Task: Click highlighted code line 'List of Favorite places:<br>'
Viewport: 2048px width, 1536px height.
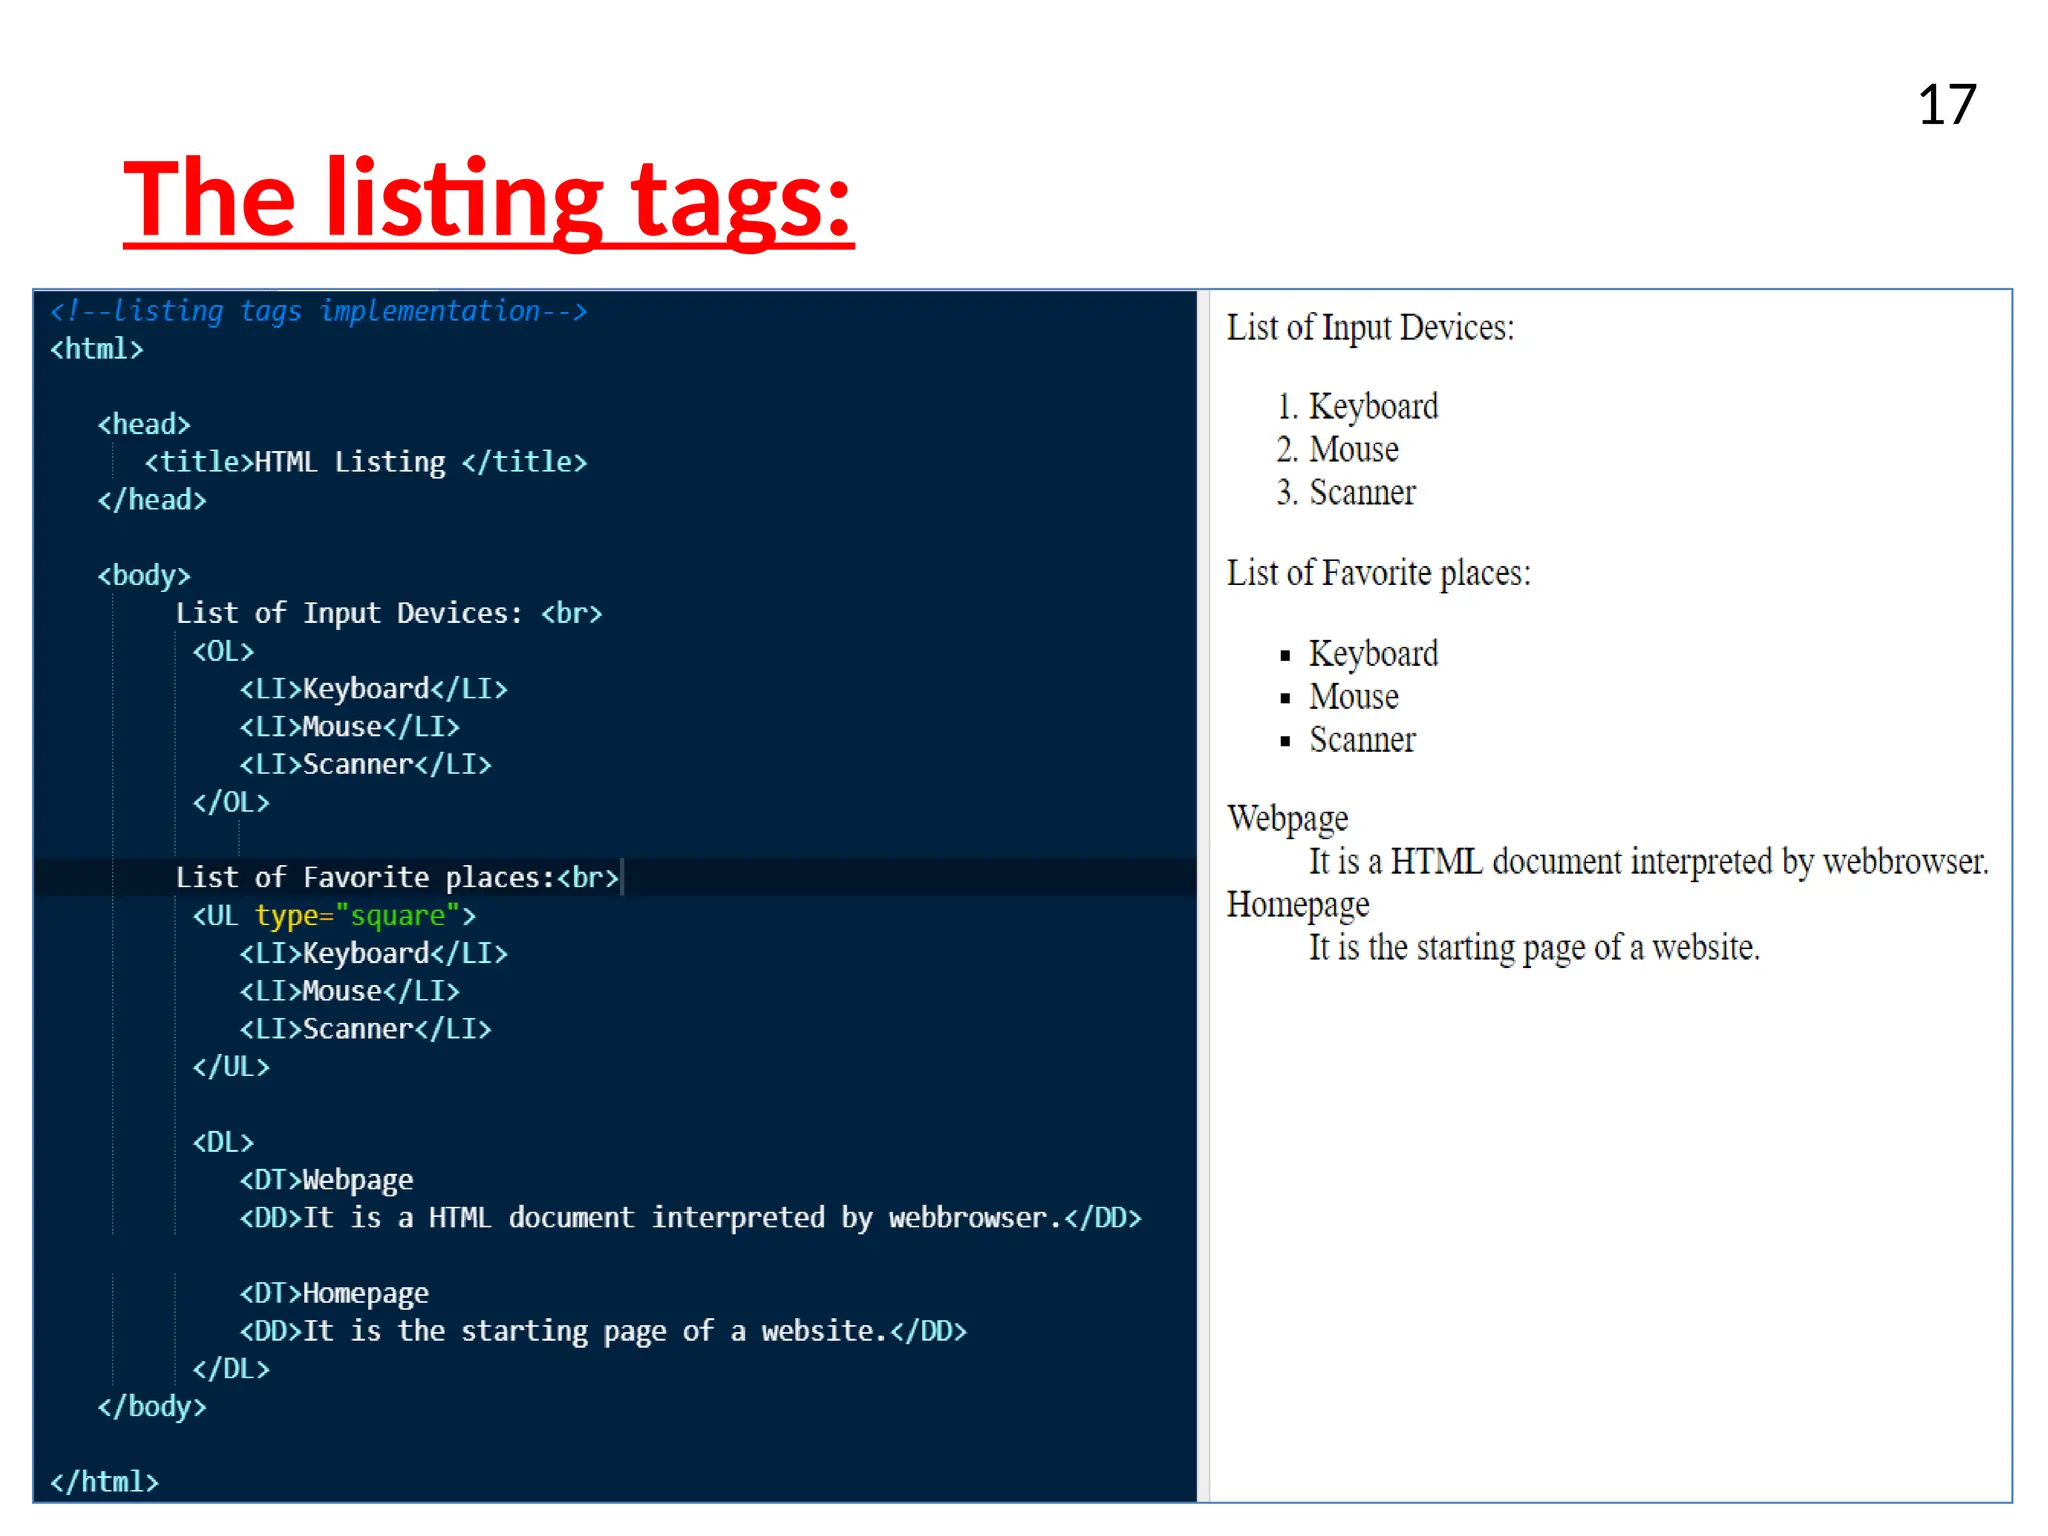Action: coord(397,877)
